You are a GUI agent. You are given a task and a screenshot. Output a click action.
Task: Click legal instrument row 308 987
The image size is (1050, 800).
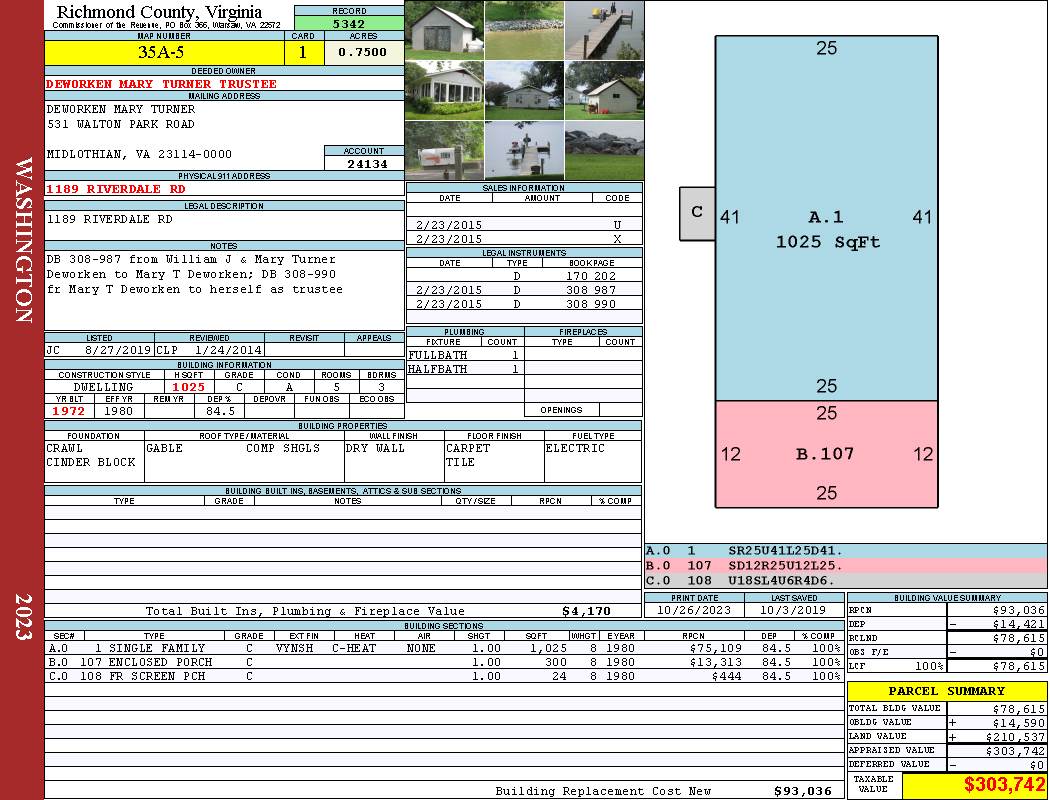point(524,290)
